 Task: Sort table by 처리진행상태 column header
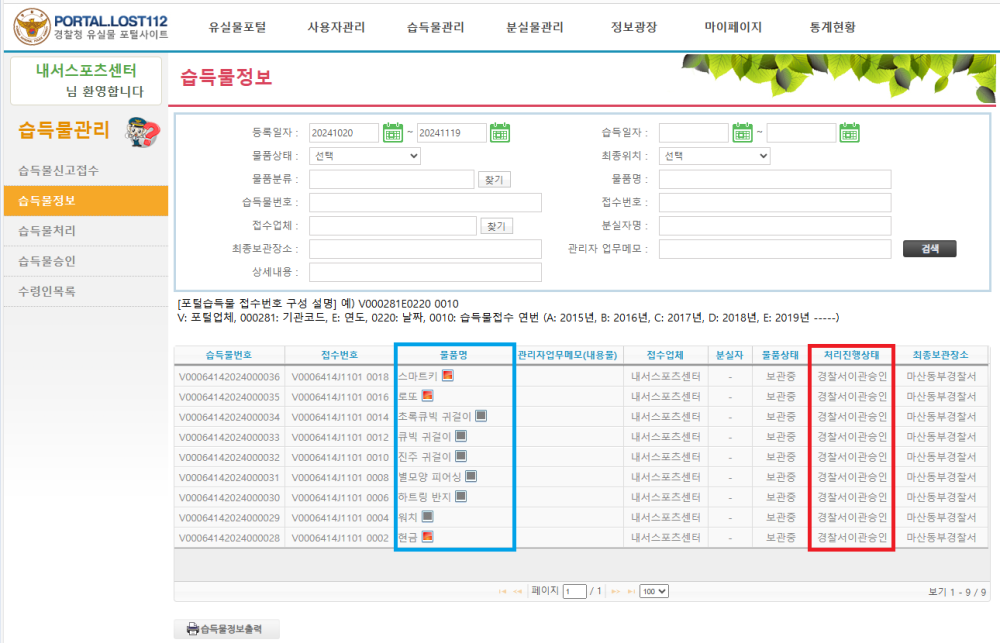[x=851, y=355]
